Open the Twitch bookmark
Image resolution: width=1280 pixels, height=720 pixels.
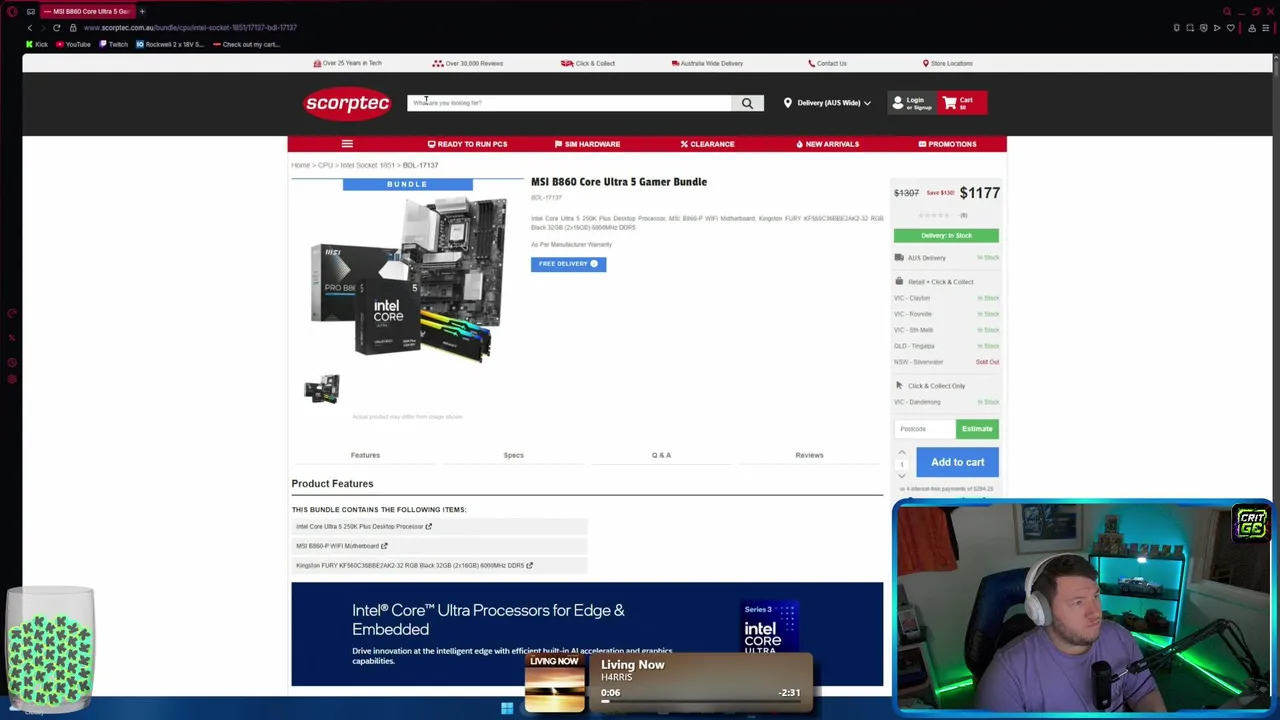pyautogui.click(x=114, y=44)
